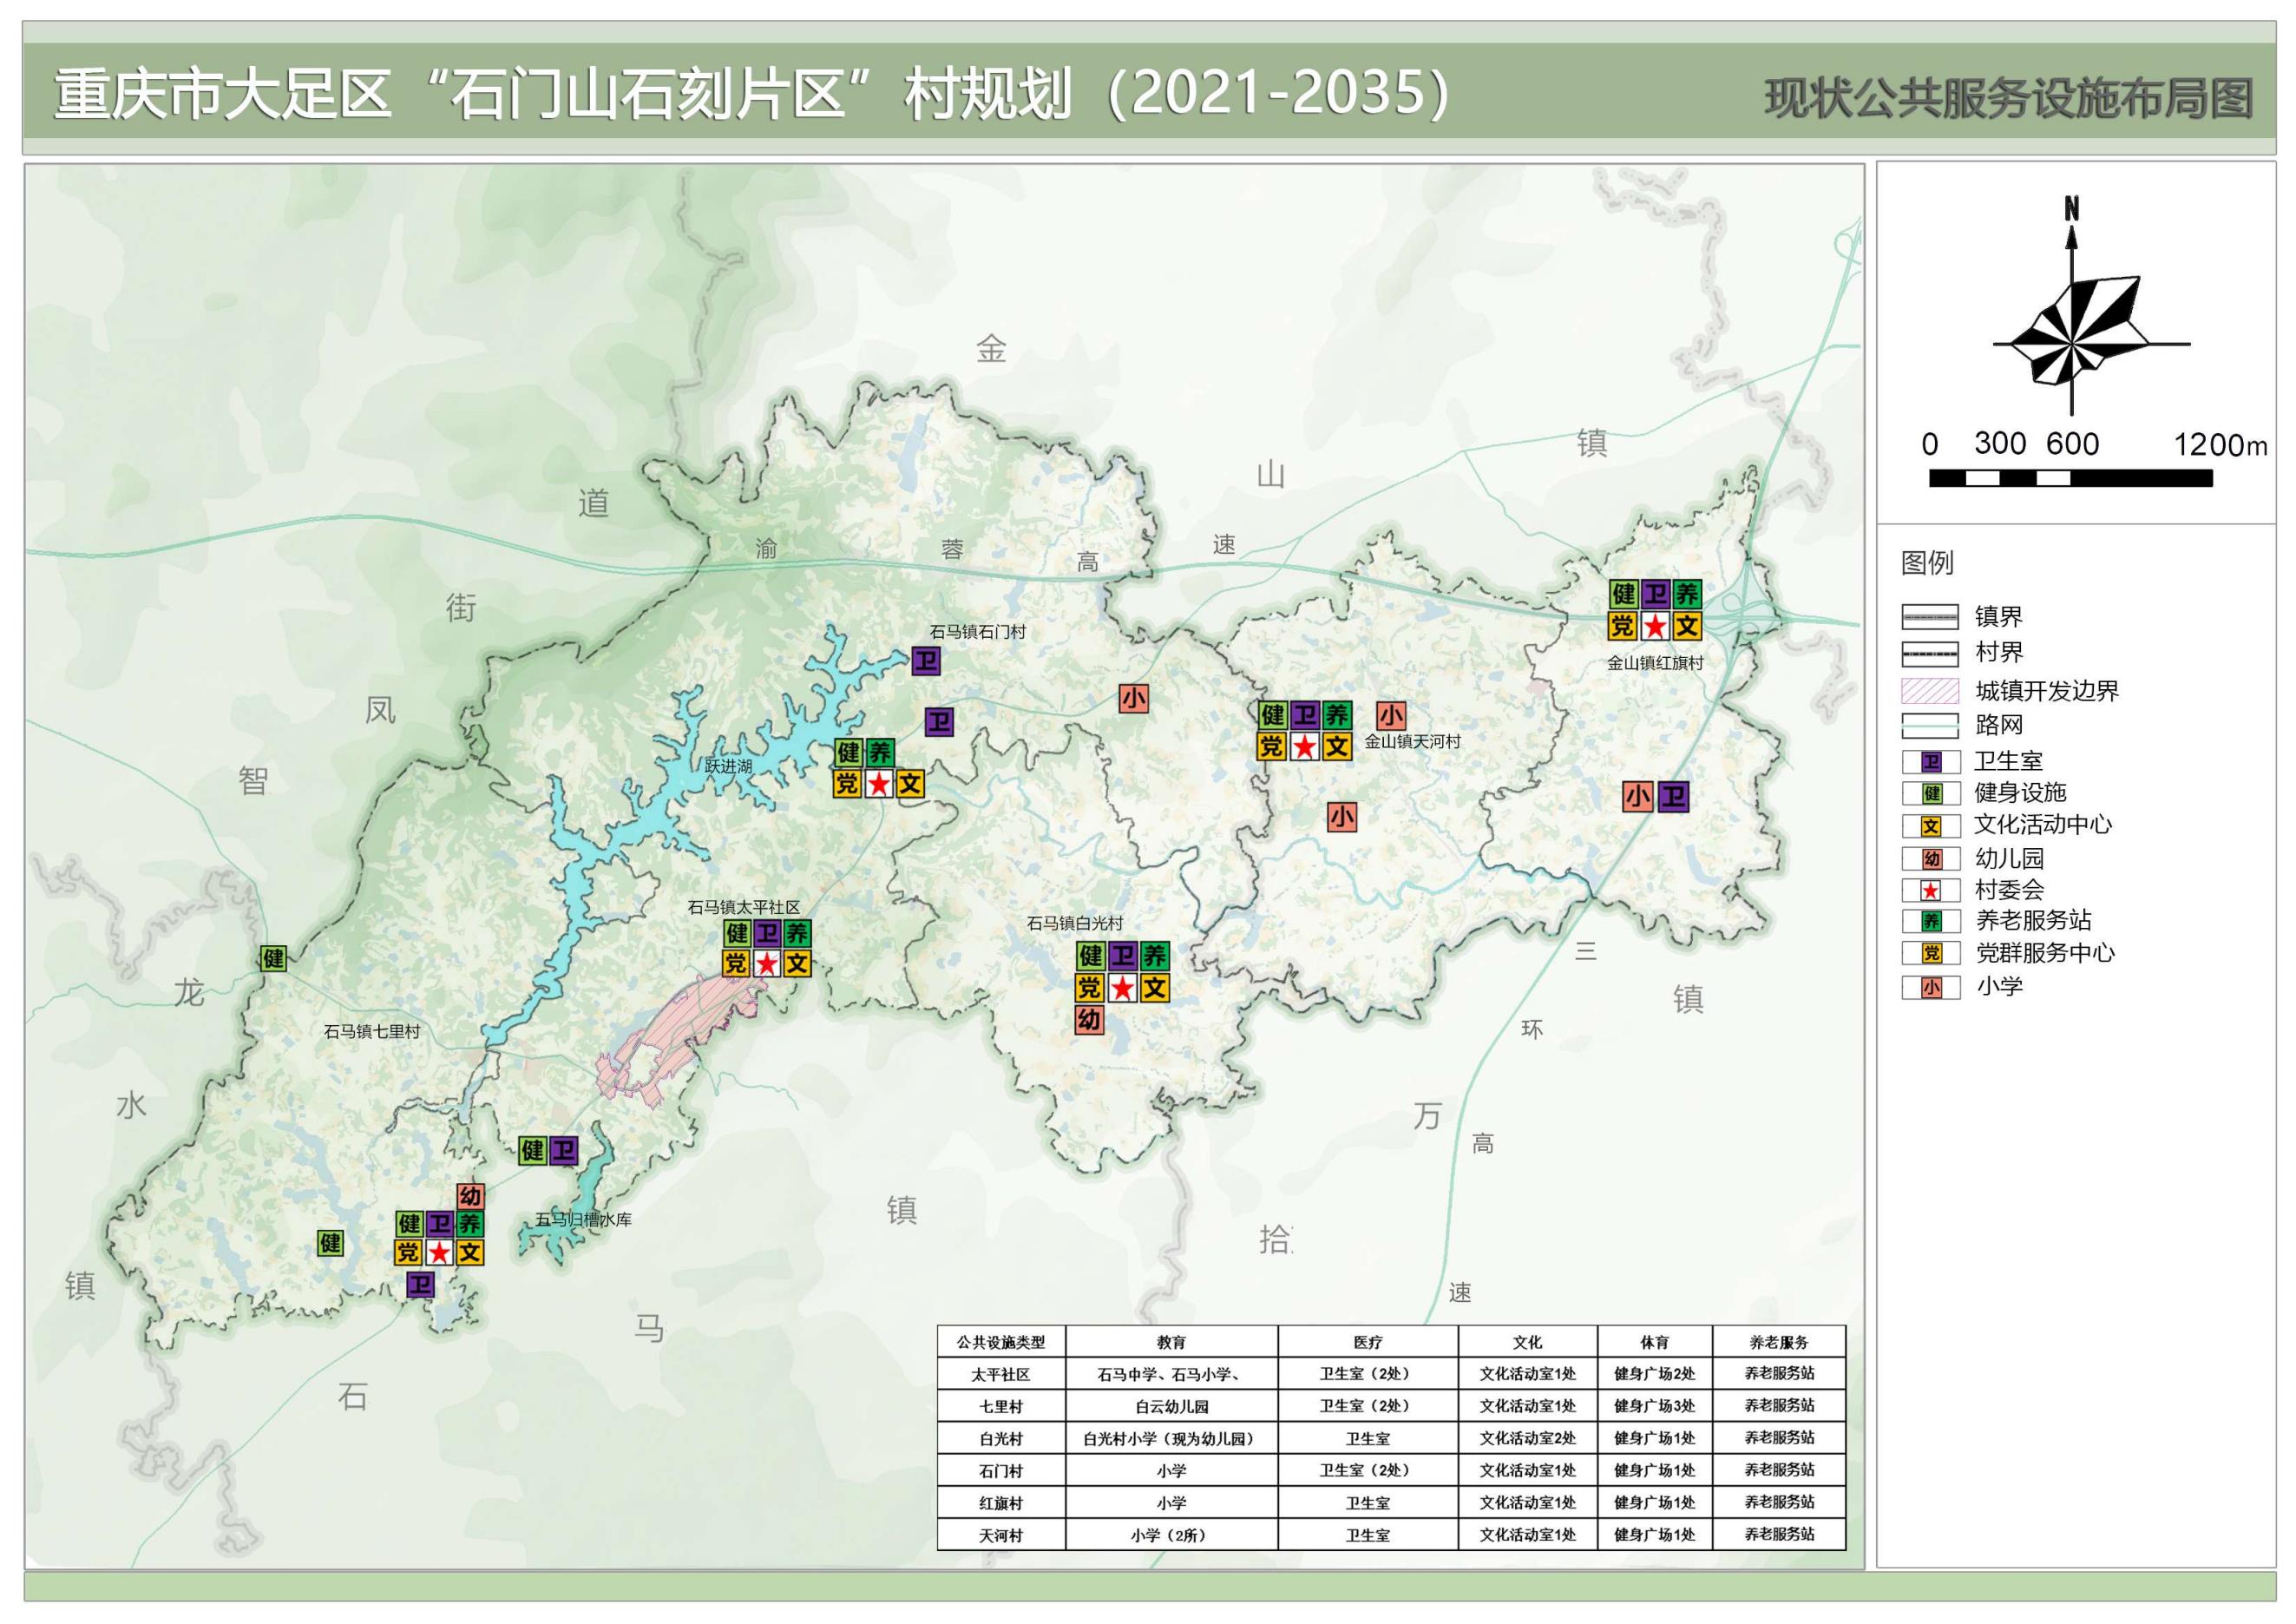2296x1624 pixels.
Task: Select the red star icon in 金山镇天河村 cluster
Action: click(1304, 746)
